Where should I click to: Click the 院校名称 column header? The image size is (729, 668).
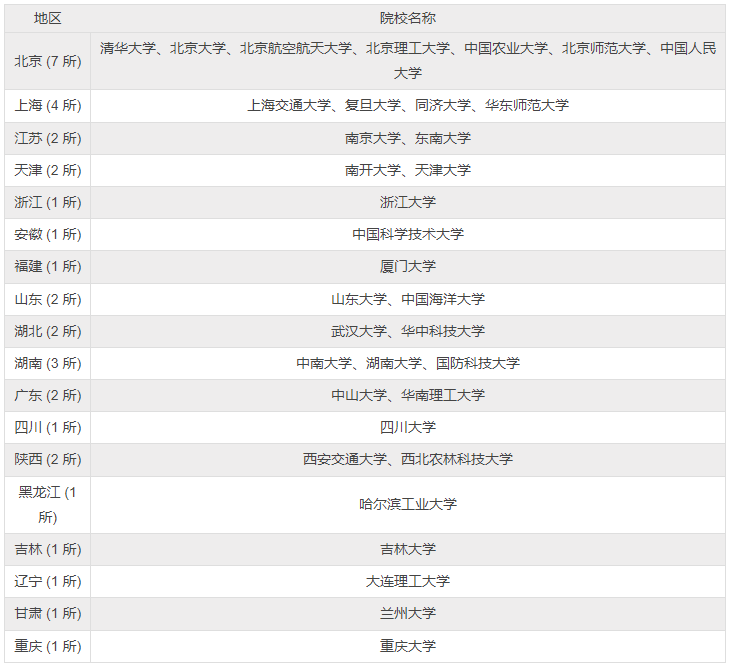pyautogui.click(x=408, y=18)
